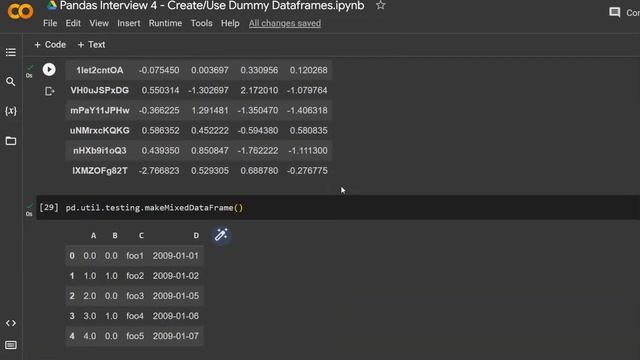Click row index VH0uJSPxDG
640x360 pixels.
coord(100,90)
